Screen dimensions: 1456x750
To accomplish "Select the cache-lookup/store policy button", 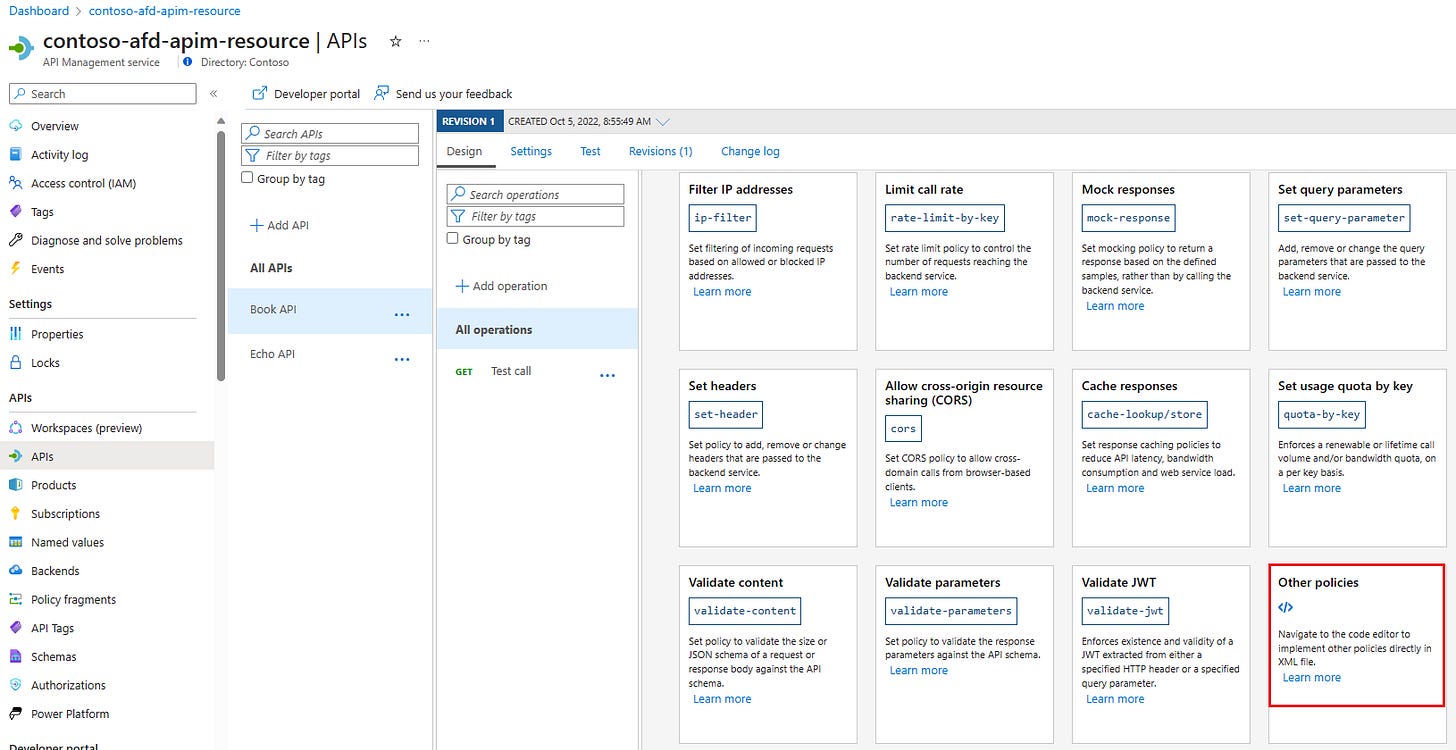I will [1146, 414].
